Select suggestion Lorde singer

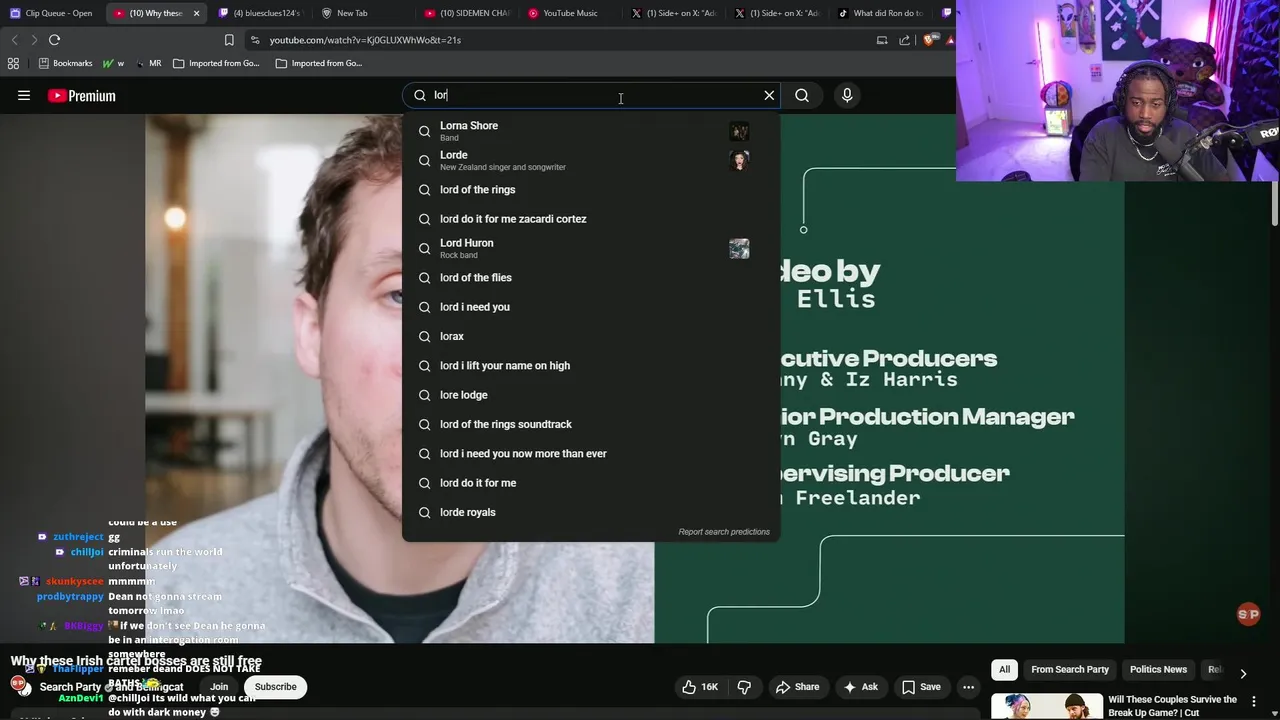tap(591, 160)
